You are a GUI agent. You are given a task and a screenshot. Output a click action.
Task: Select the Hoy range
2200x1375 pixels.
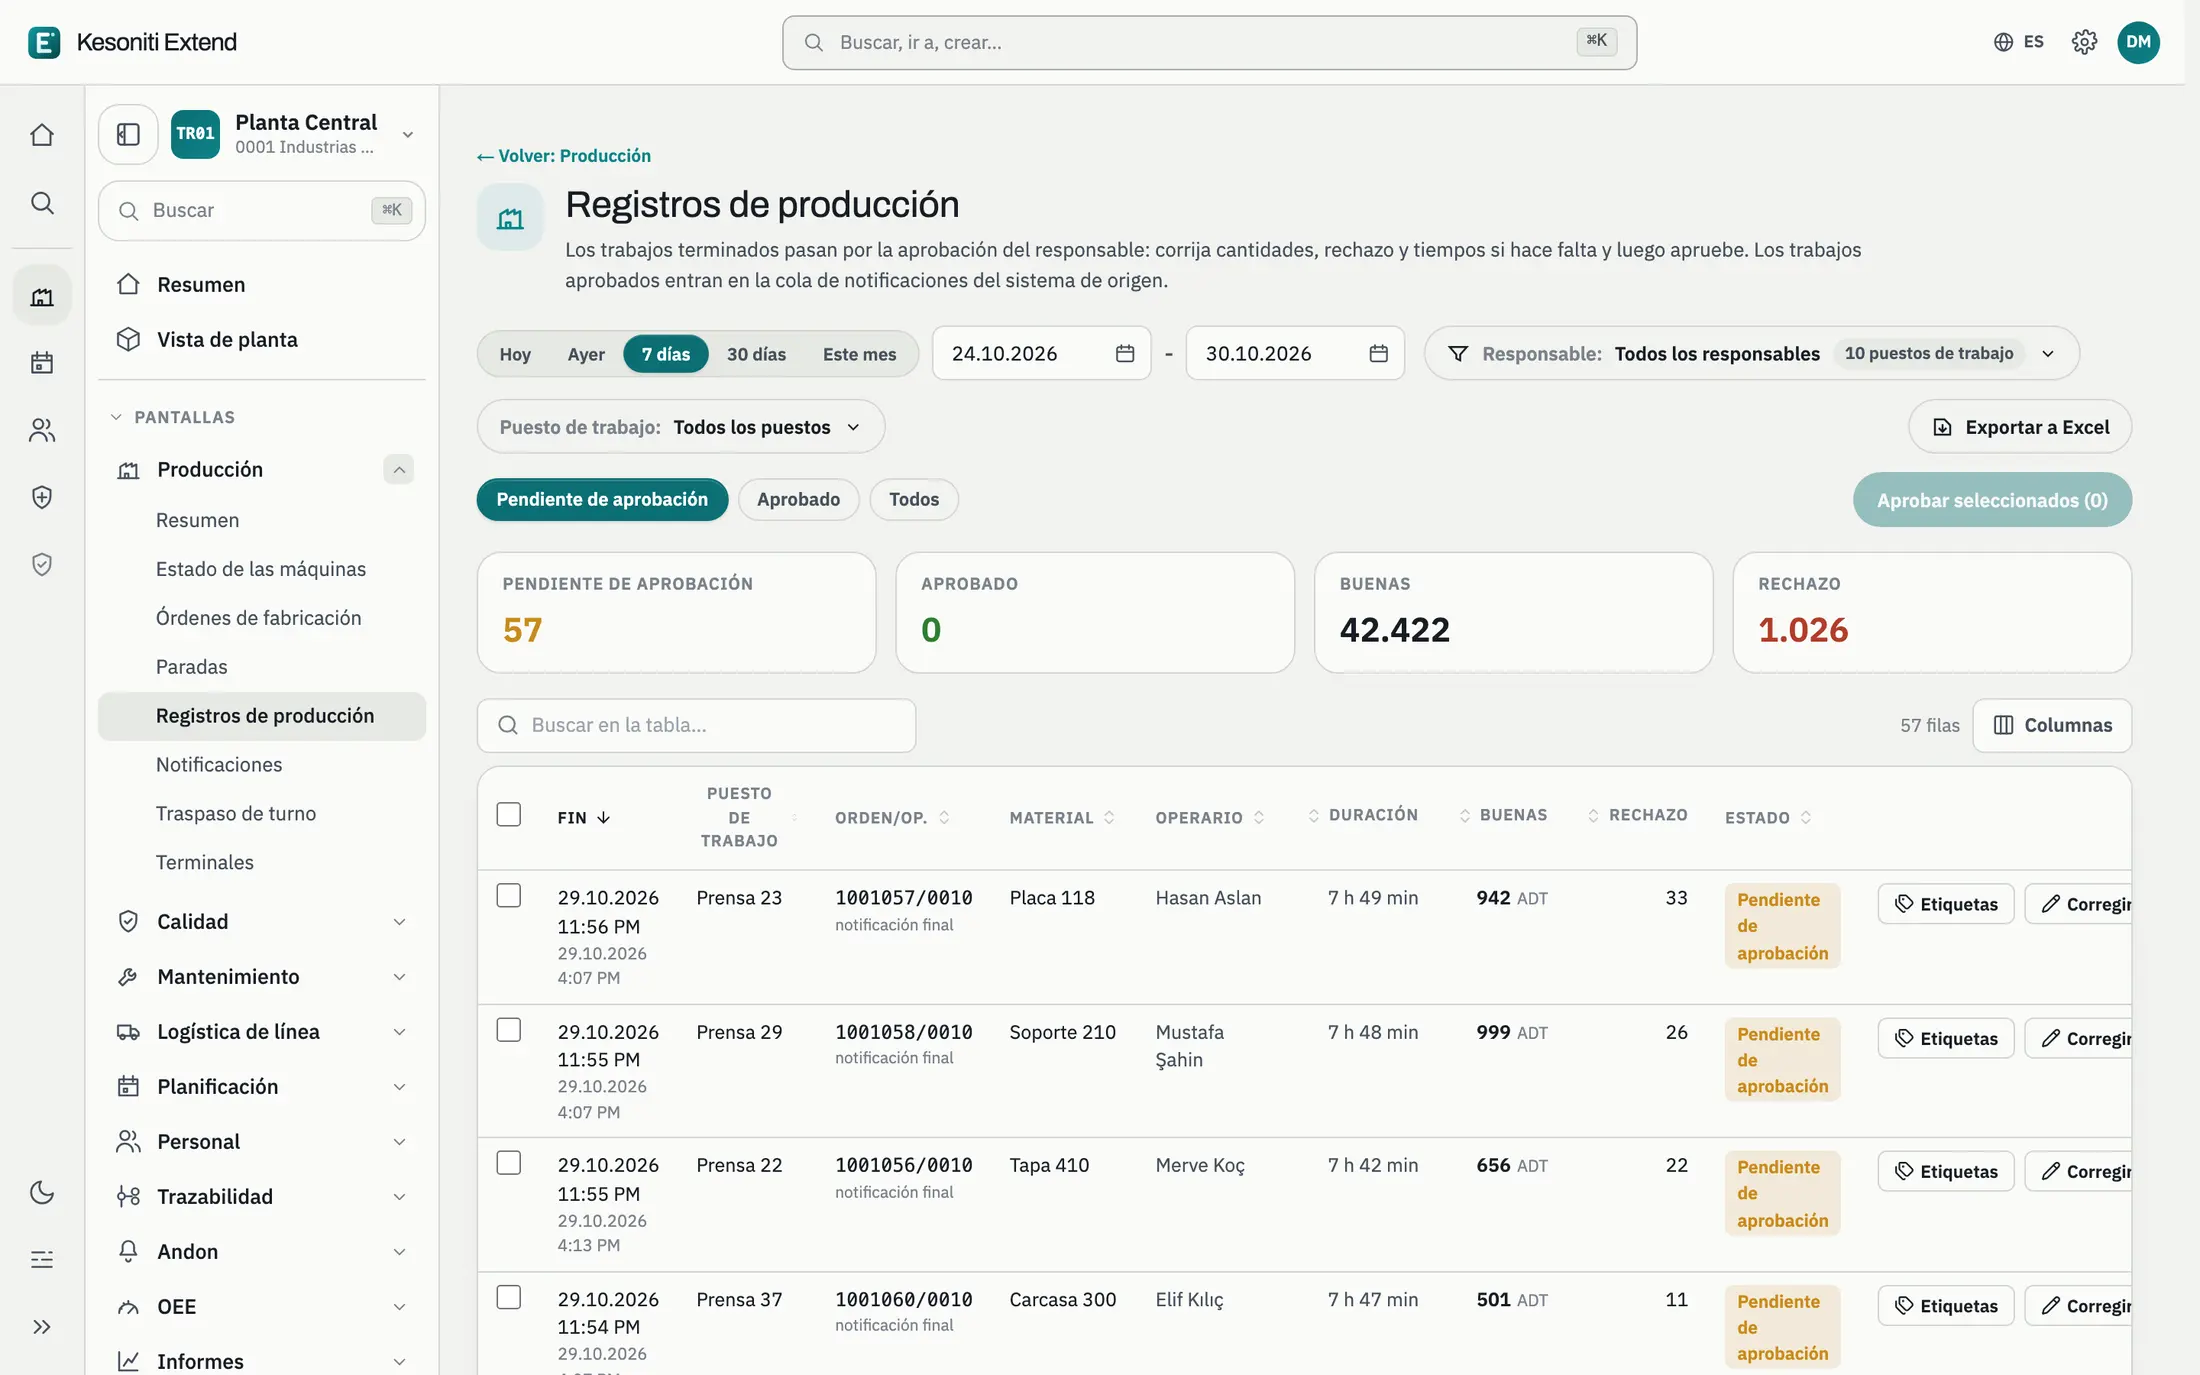tap(515, 354)
